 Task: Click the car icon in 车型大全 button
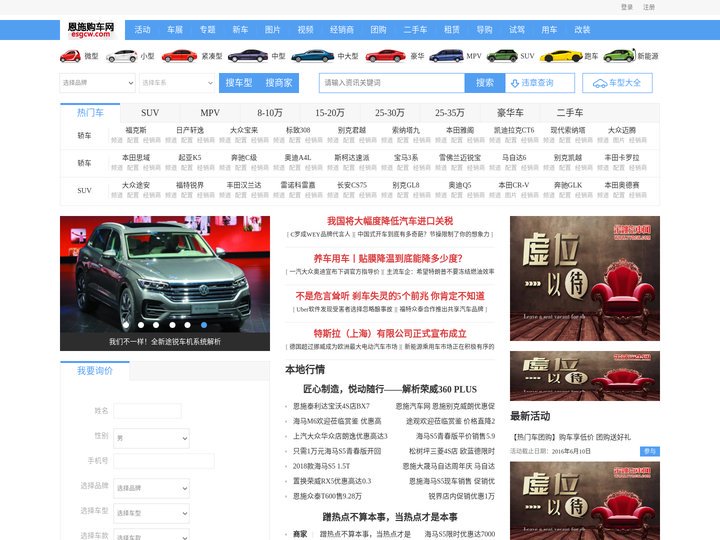[x=600, y=83]
